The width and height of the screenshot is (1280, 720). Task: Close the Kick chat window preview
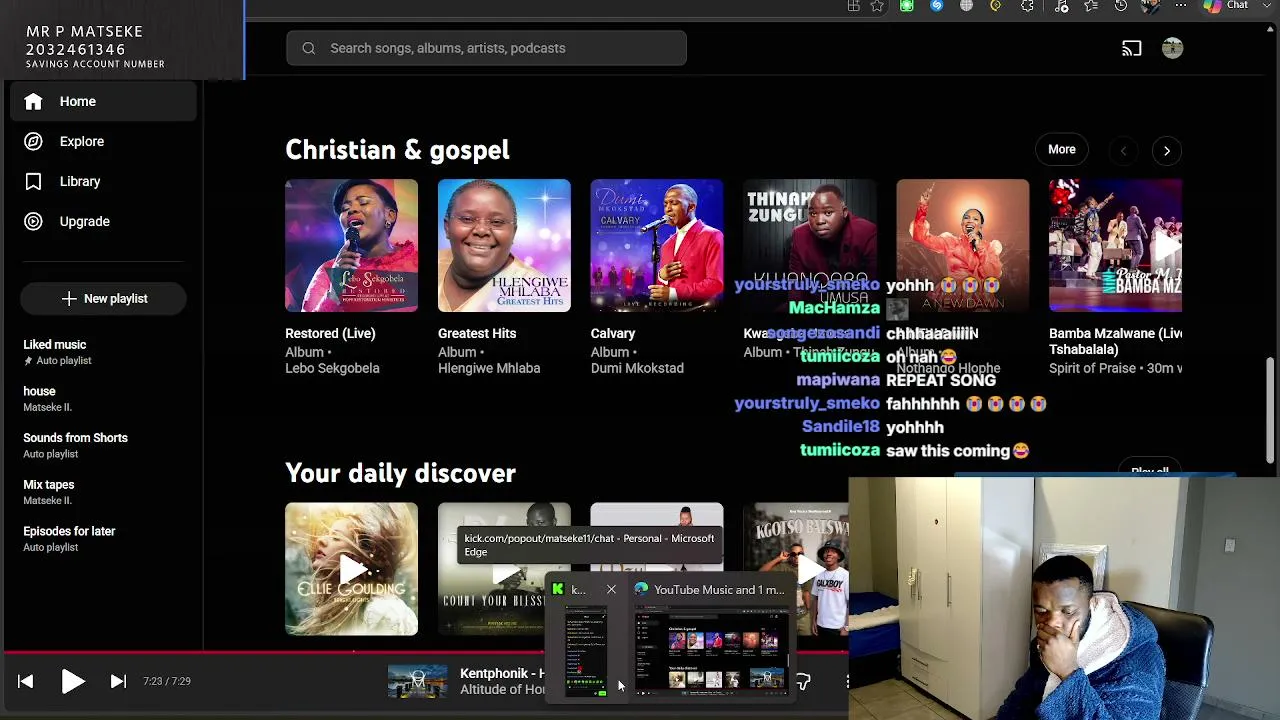(x=611, y=590)
